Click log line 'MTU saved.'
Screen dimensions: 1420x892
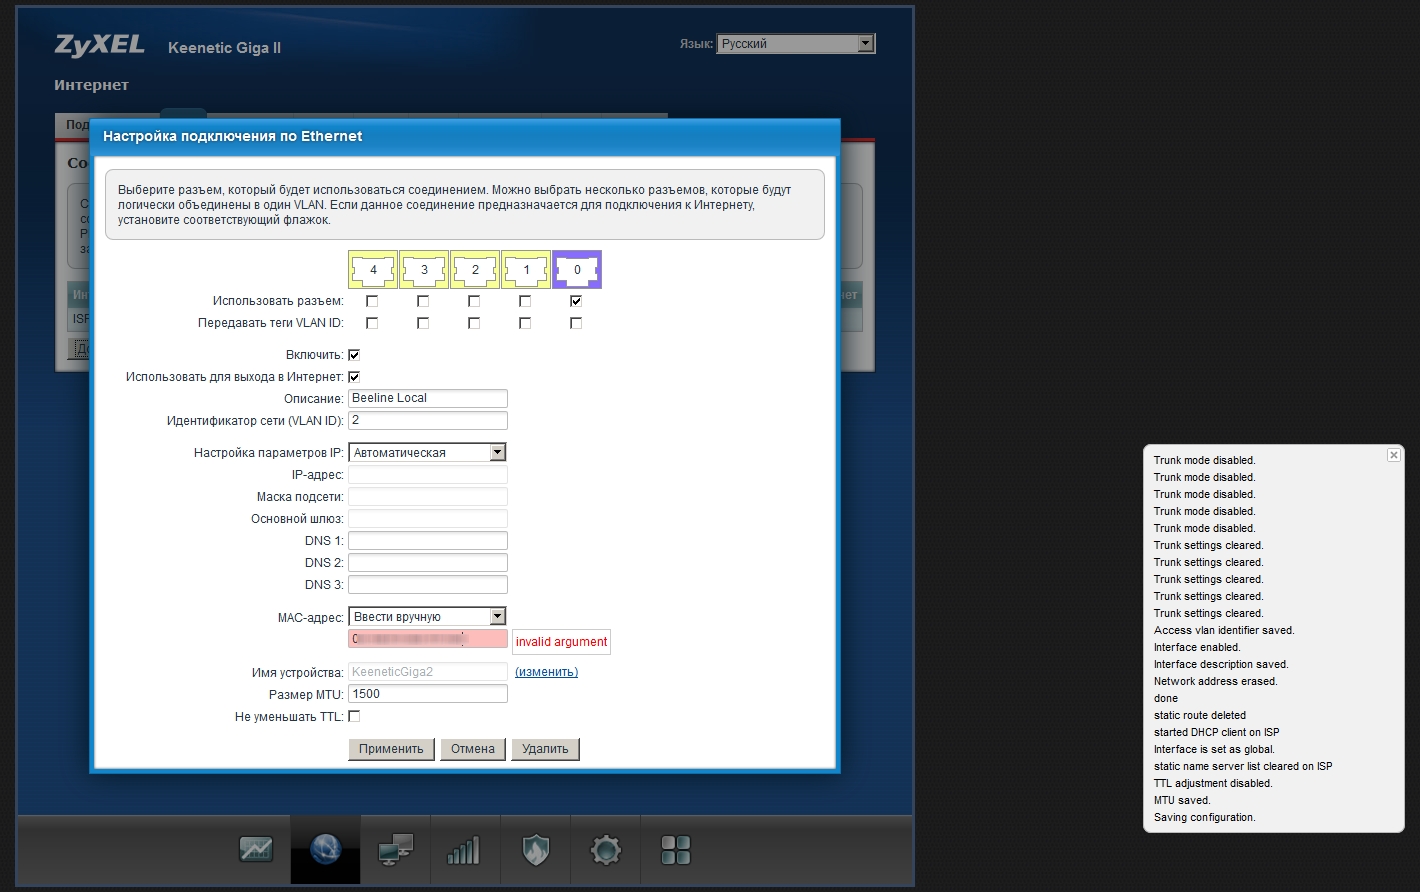[x=1182, y=801]
